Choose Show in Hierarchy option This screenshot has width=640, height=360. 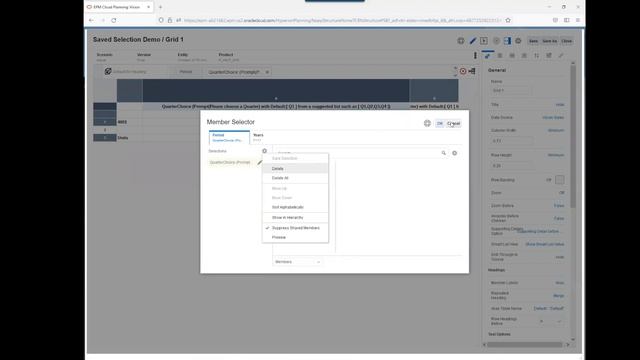295,218
